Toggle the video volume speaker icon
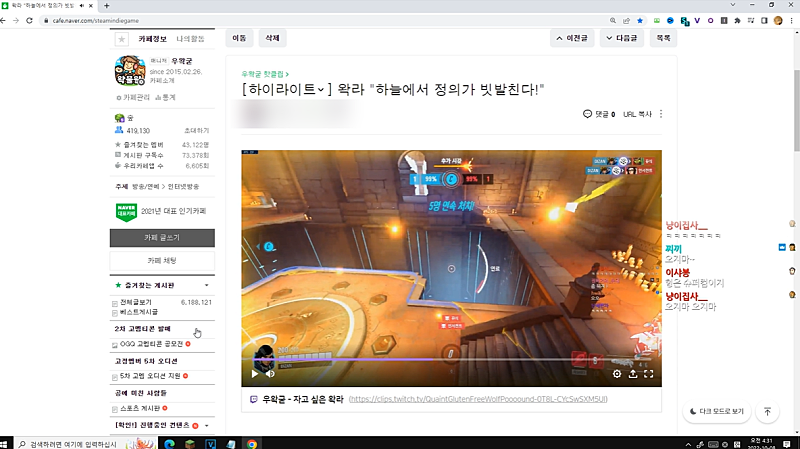Image resolution: width=800 pixels, height=449 pixels. (270, 374)
